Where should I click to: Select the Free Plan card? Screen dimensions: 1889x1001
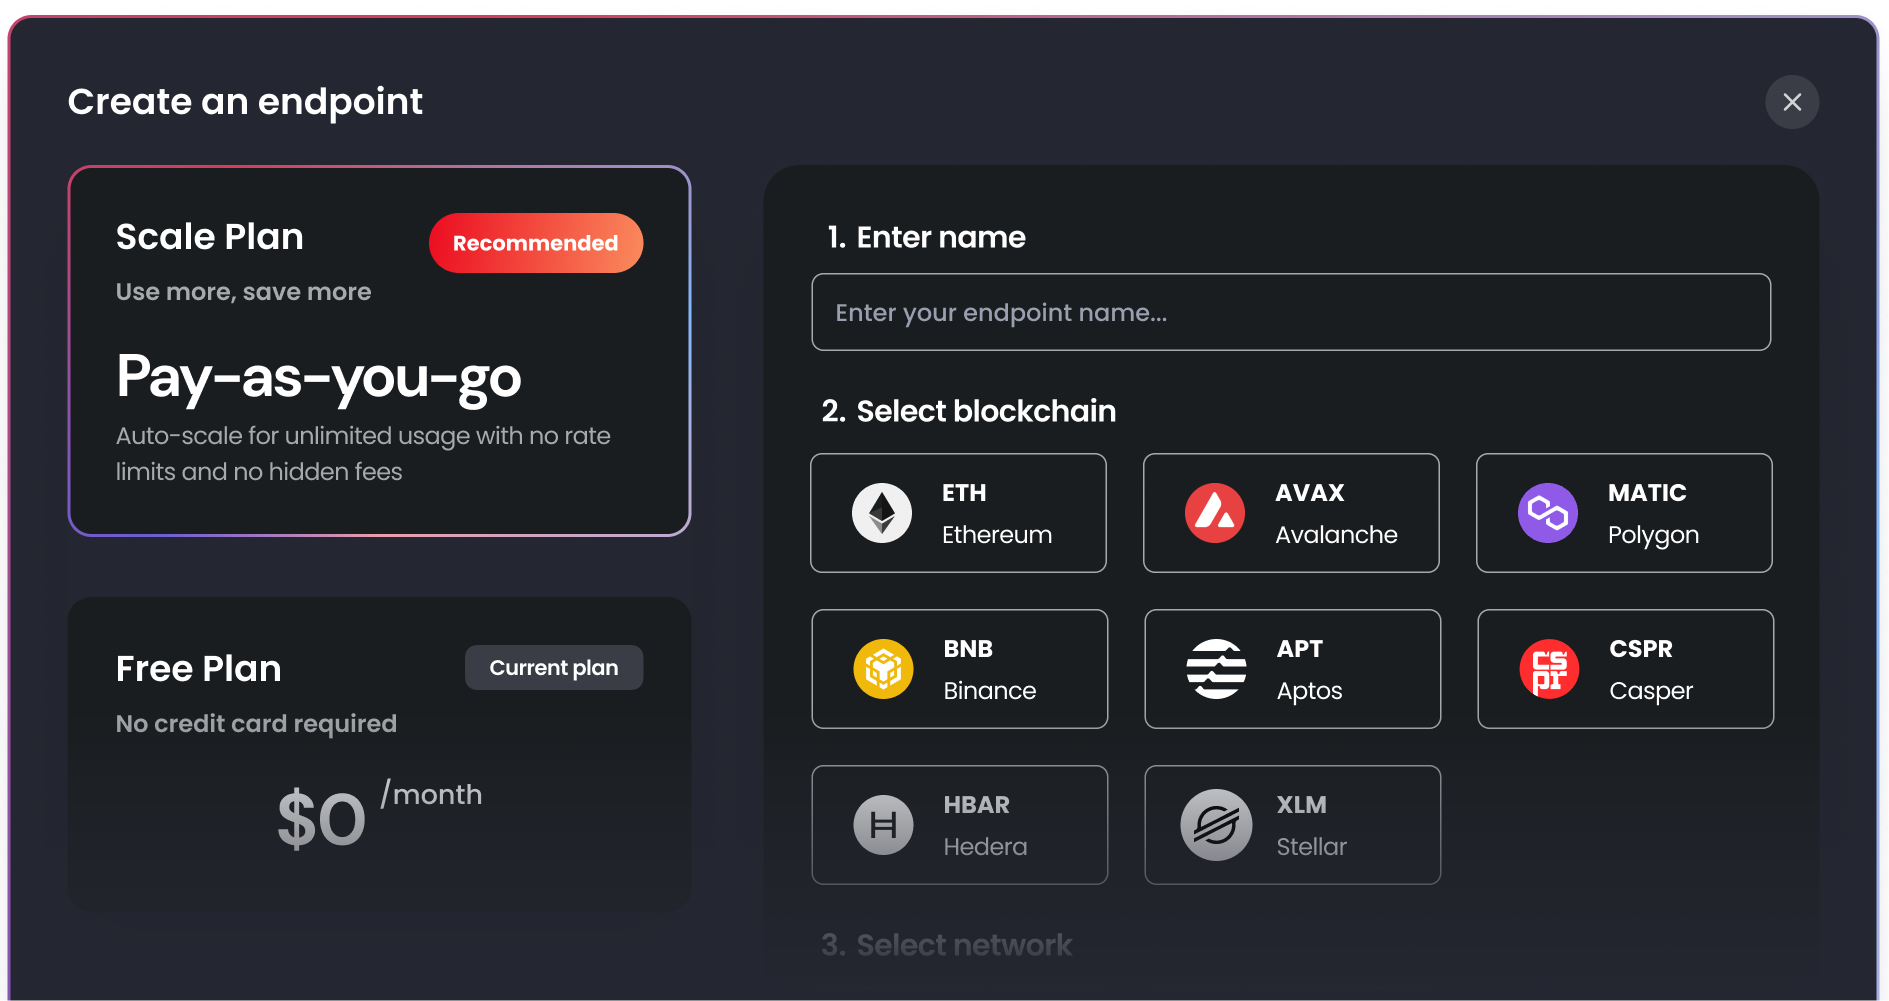click(380, 755)
